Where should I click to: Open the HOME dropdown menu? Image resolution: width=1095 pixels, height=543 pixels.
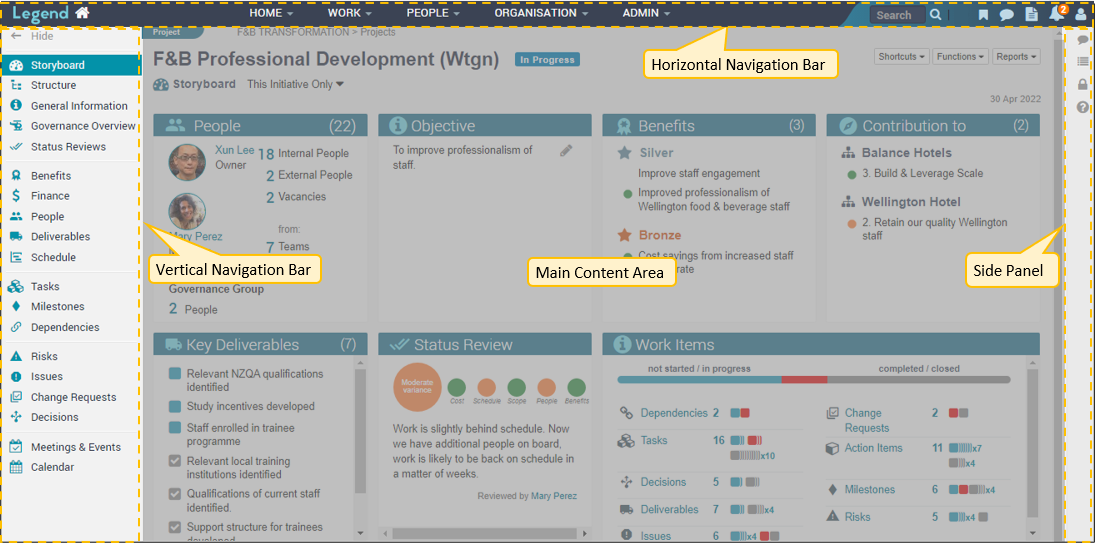point(271,13)
